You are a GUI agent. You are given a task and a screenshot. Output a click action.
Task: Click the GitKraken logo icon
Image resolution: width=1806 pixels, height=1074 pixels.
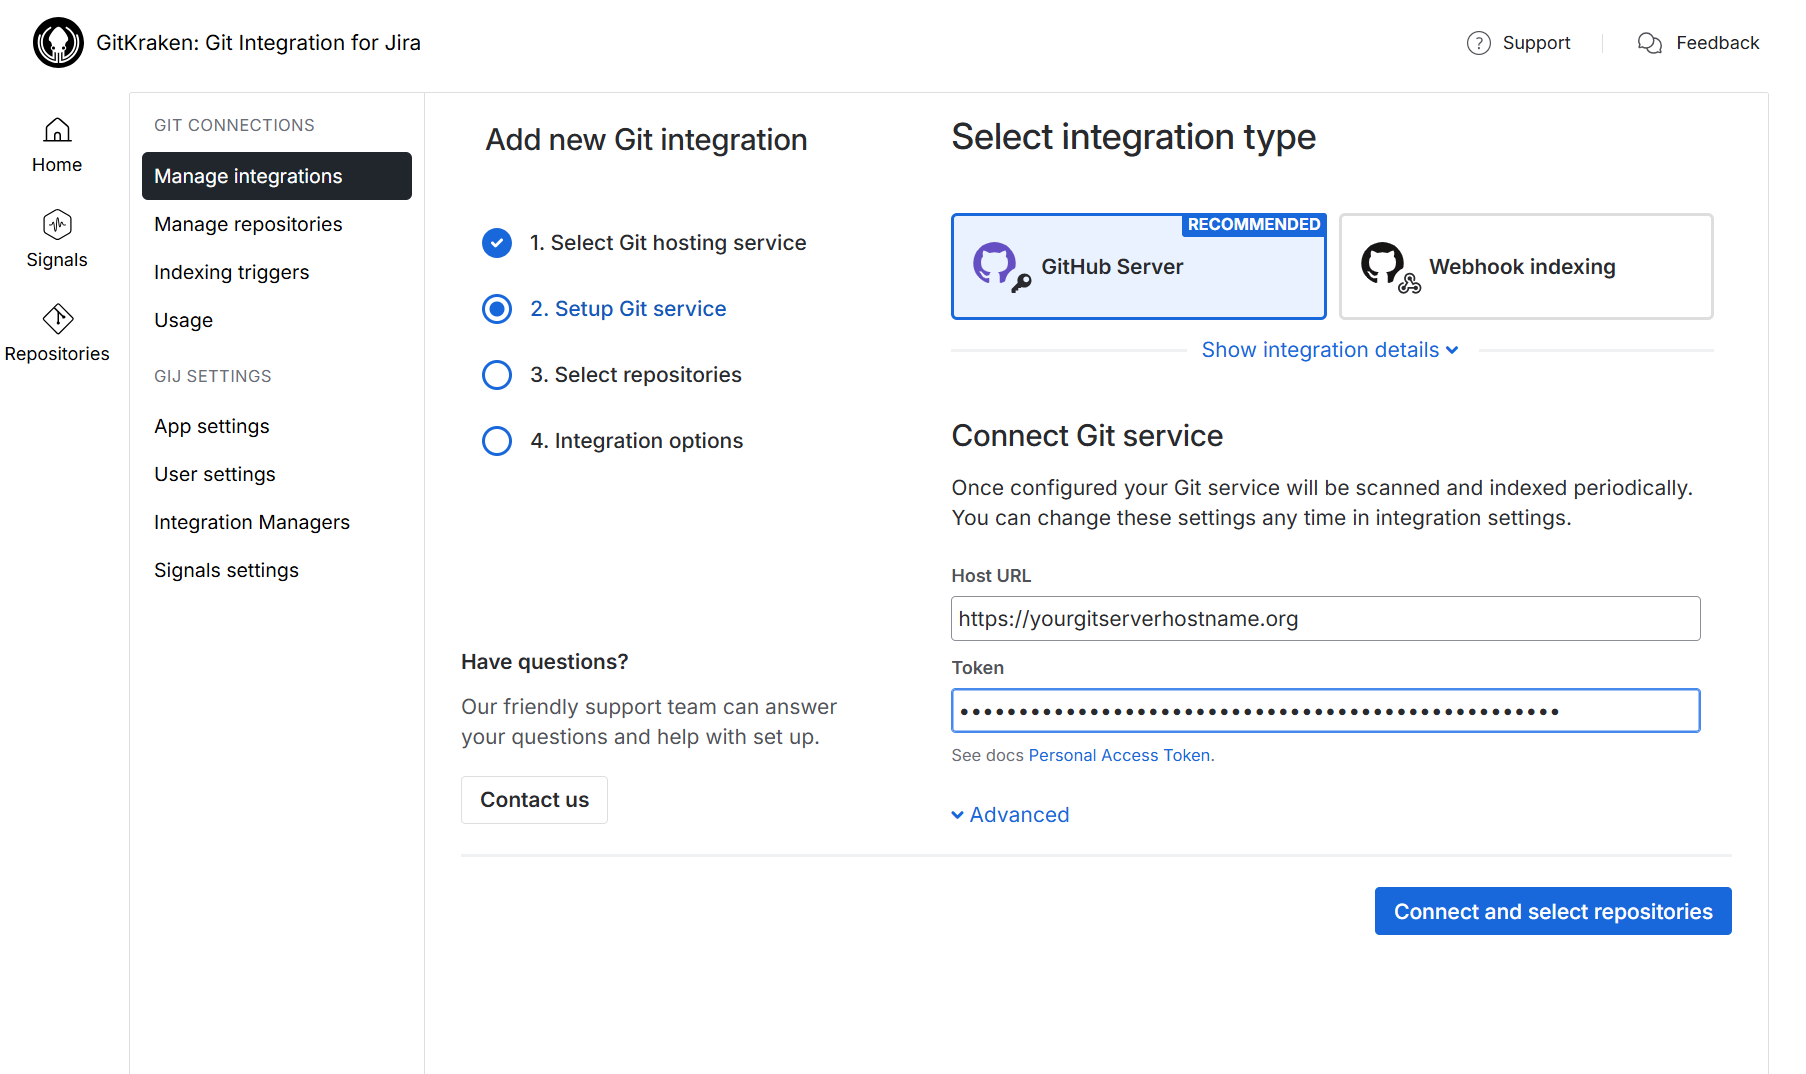58,43
